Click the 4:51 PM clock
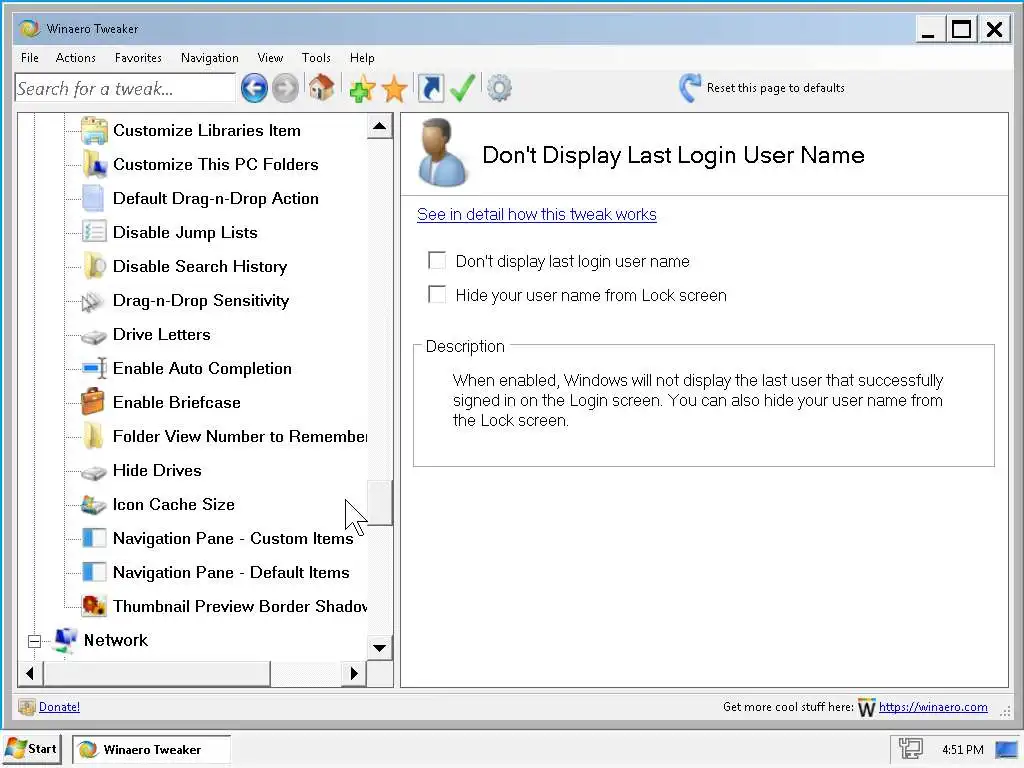The height and width of the screenshot is (768, 1024). [x=963, y=750]
